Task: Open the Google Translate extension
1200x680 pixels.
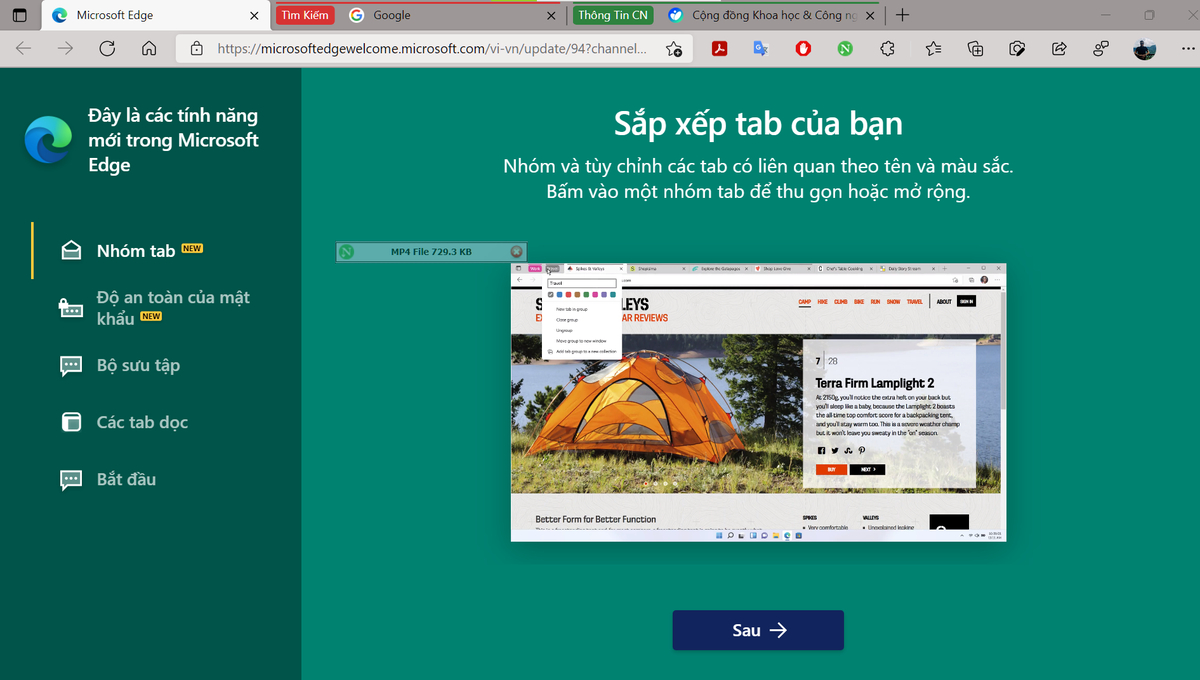Action: click(761, 48)
